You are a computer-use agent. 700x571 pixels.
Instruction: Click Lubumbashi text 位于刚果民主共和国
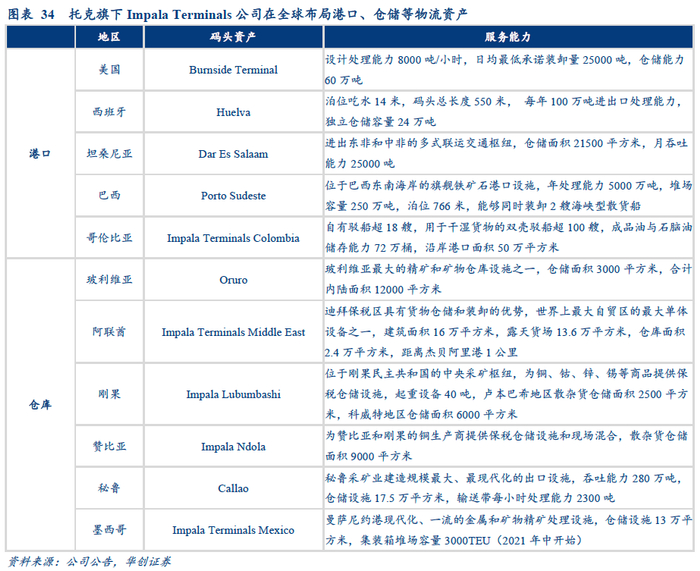pos(378,374)
